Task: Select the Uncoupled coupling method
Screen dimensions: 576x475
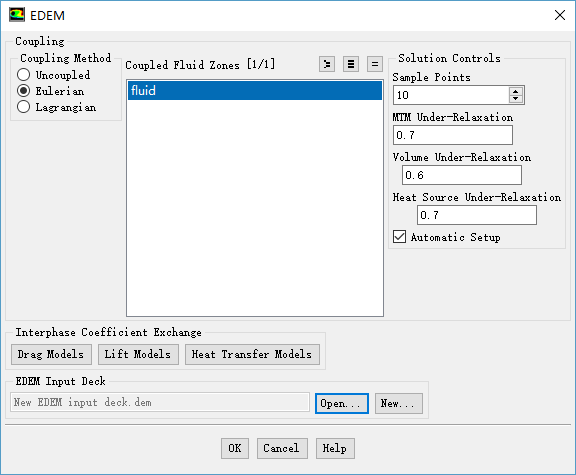Action: tap(24, 75)
